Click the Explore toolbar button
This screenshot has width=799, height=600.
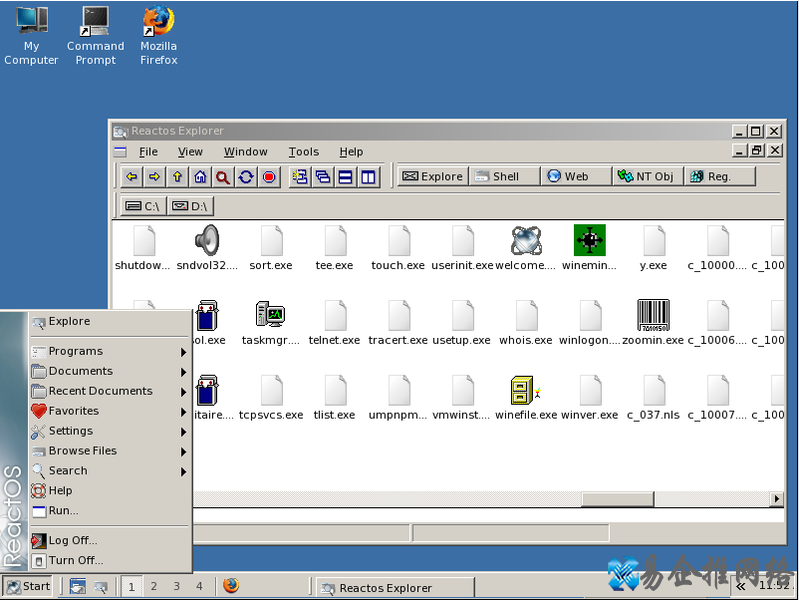click(x=432, y=176)
